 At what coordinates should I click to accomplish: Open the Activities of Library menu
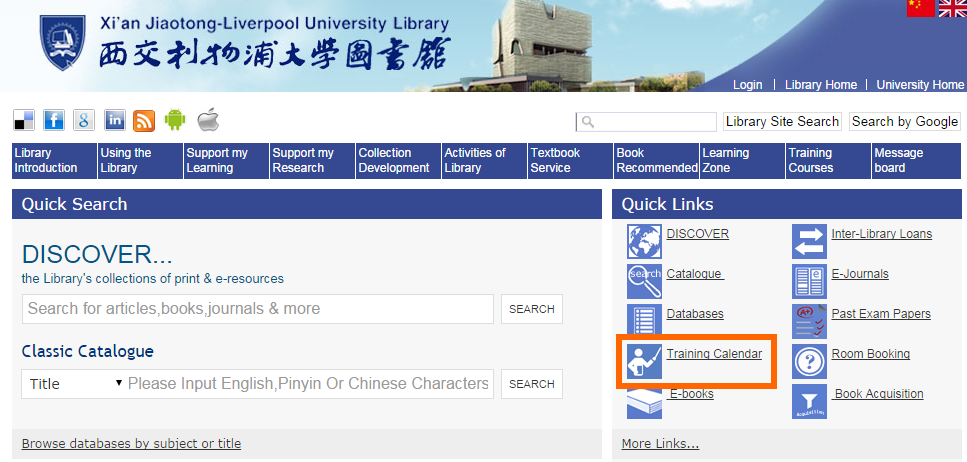(485, 161)
